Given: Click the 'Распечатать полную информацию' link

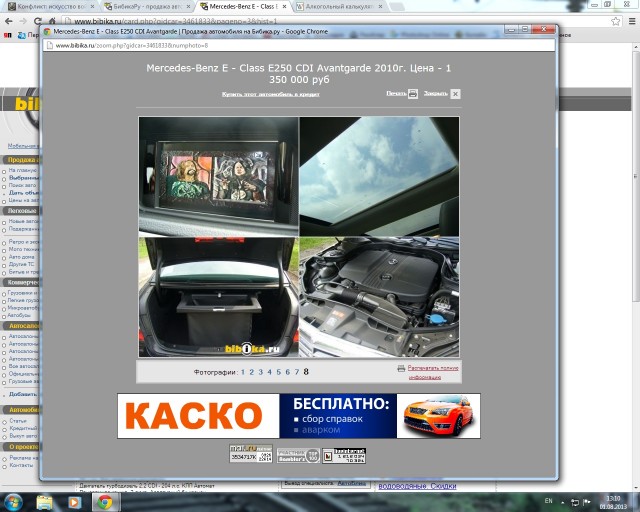Looking at the screenshot, I should point(433,372).
